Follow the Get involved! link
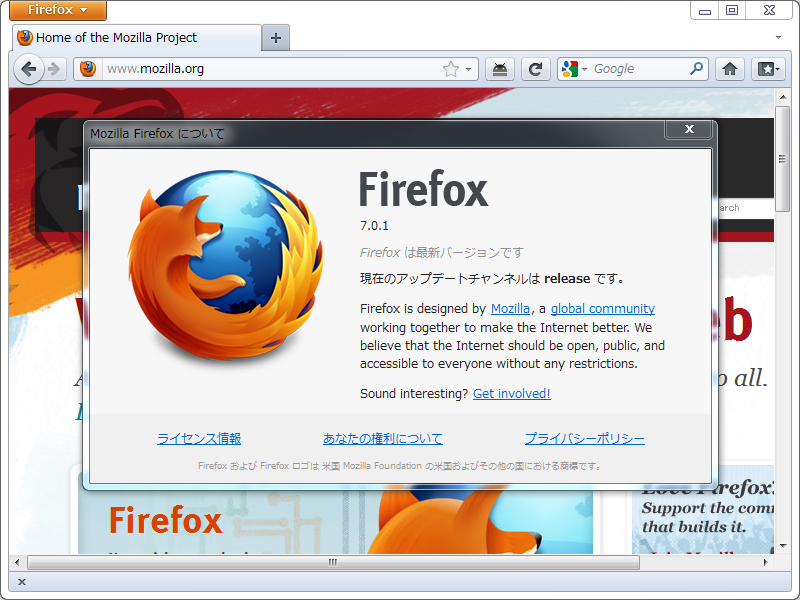 [511, 393]
